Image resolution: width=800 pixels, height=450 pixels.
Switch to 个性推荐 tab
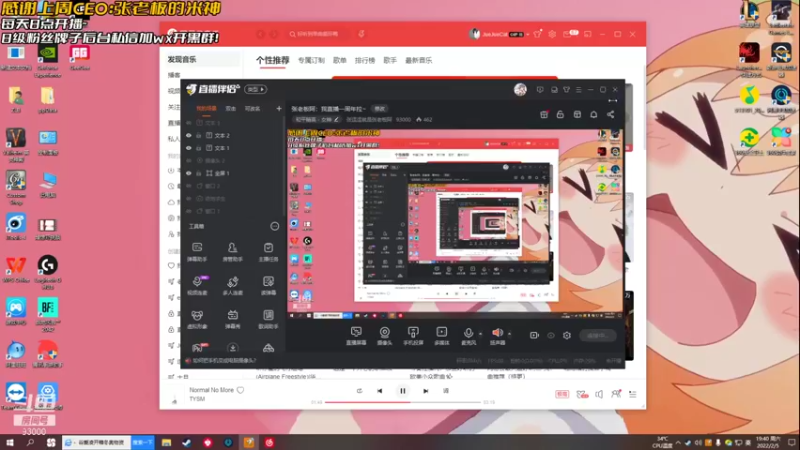click(272, 60)
